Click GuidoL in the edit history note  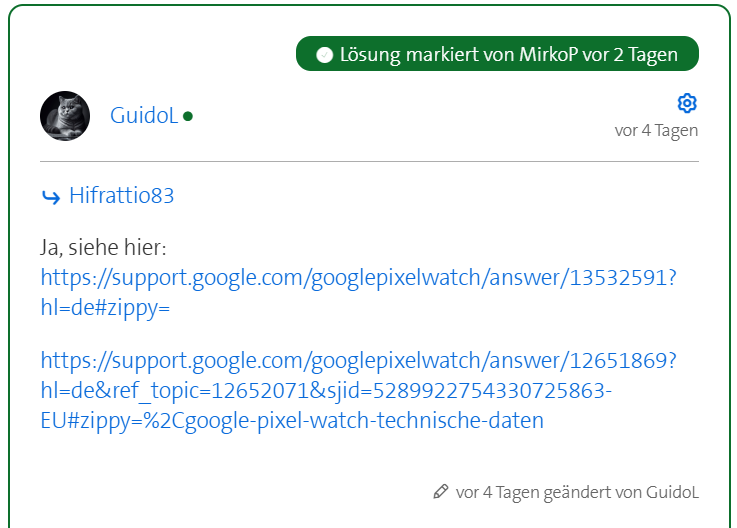[x=671, y=492]
